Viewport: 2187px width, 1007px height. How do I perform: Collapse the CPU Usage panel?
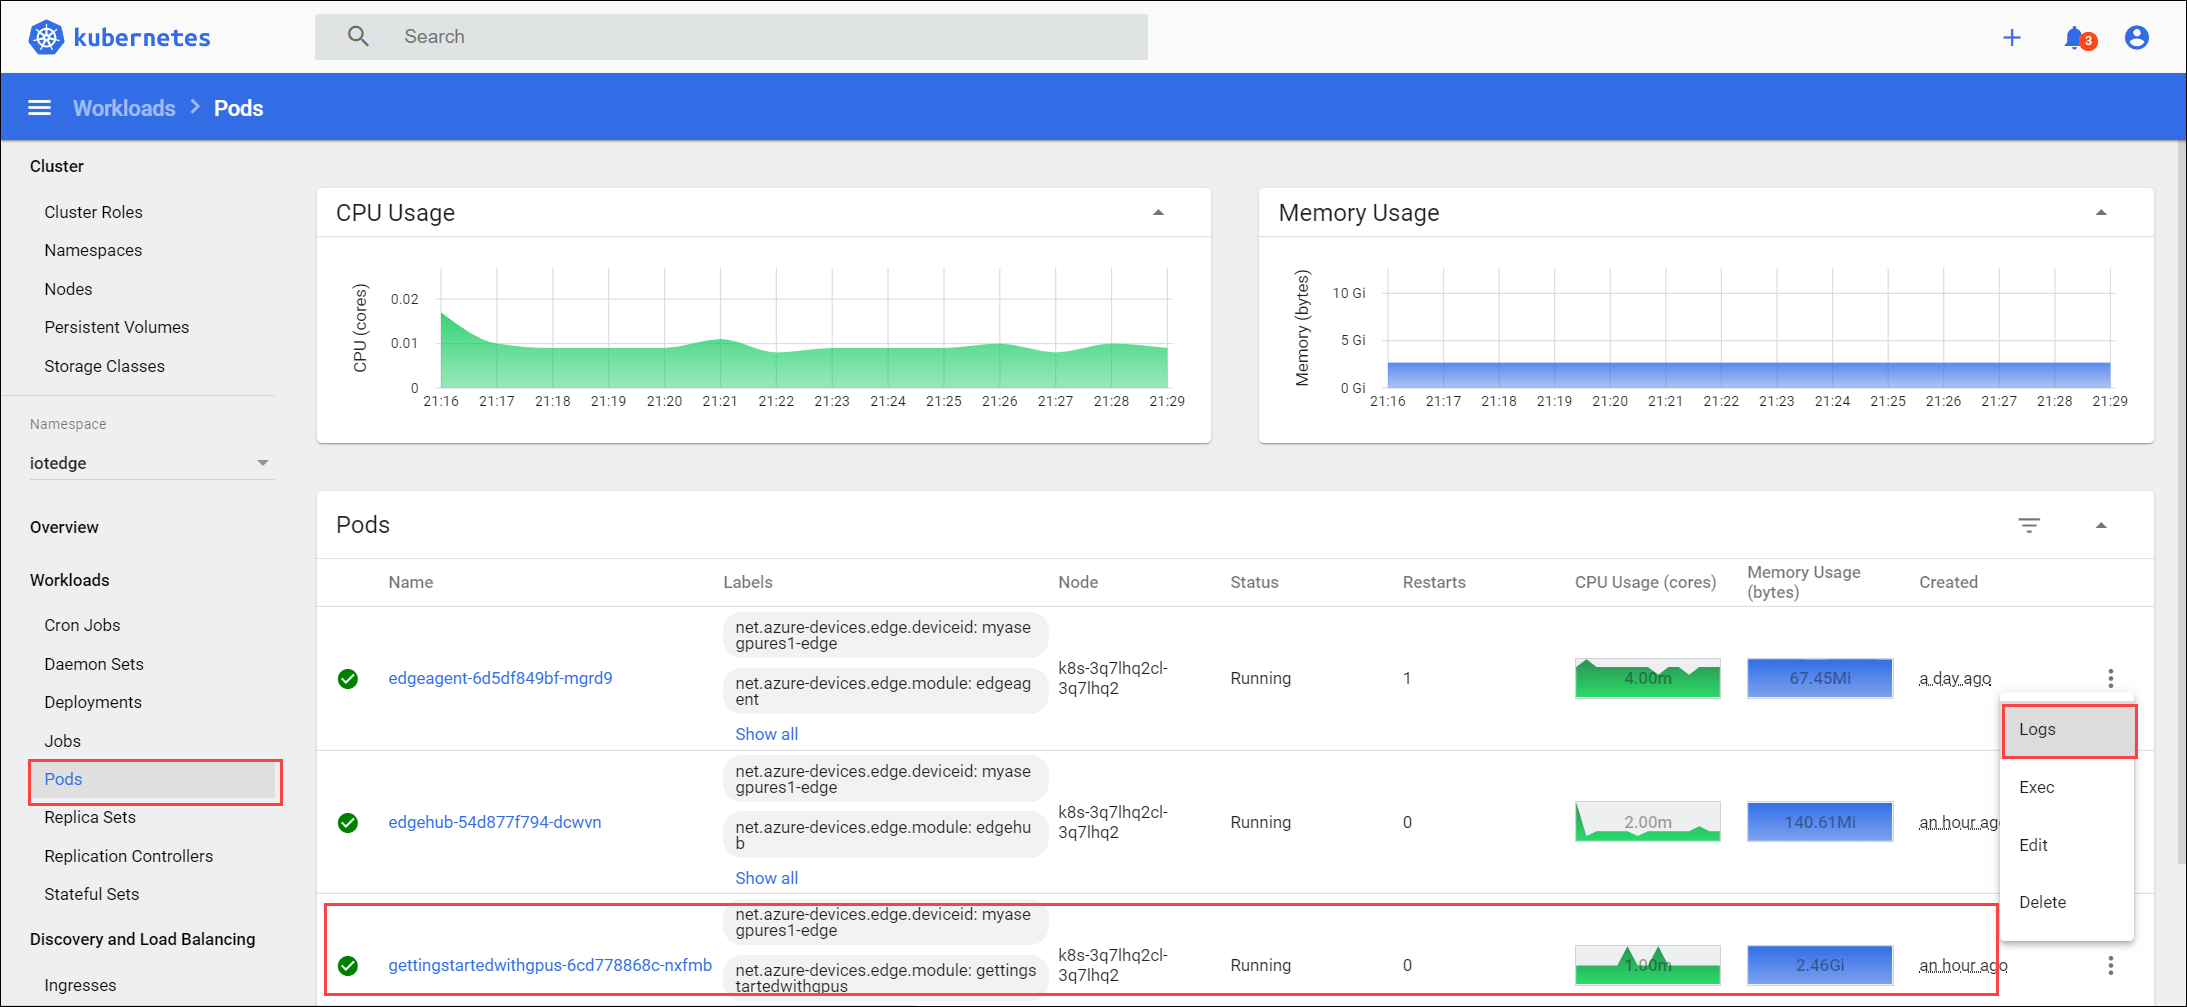[1159, 212]
